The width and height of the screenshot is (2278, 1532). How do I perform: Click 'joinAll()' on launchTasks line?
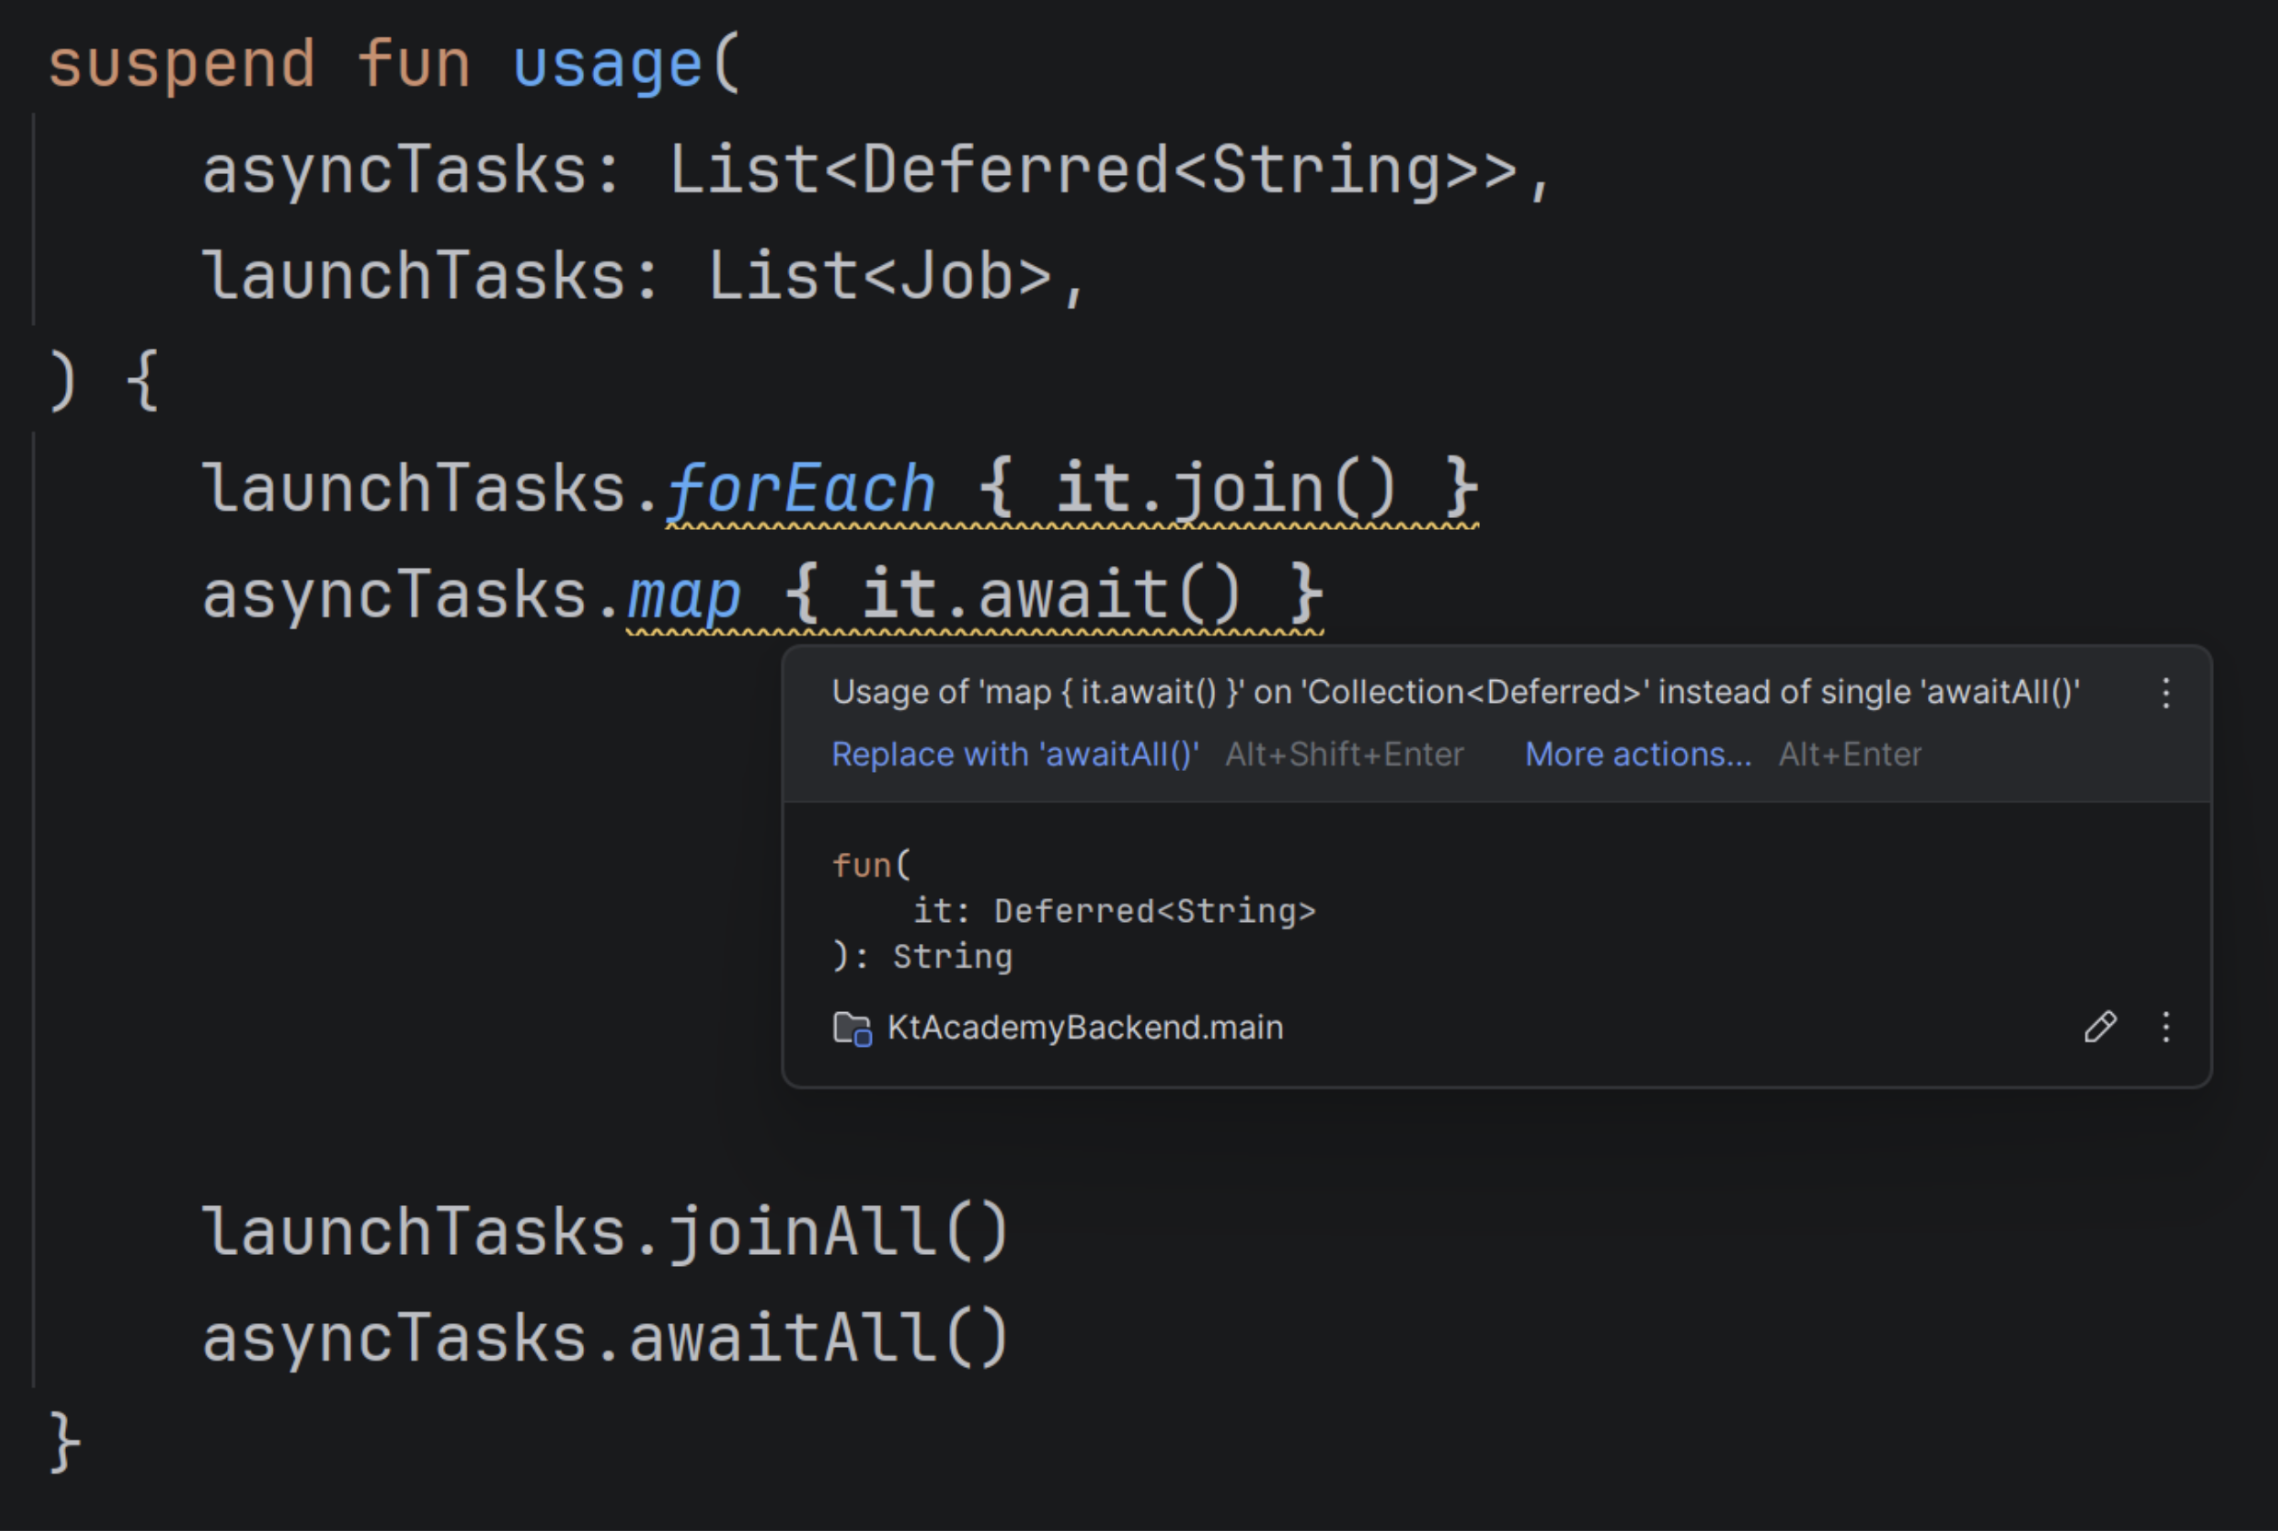[838, 1231]
